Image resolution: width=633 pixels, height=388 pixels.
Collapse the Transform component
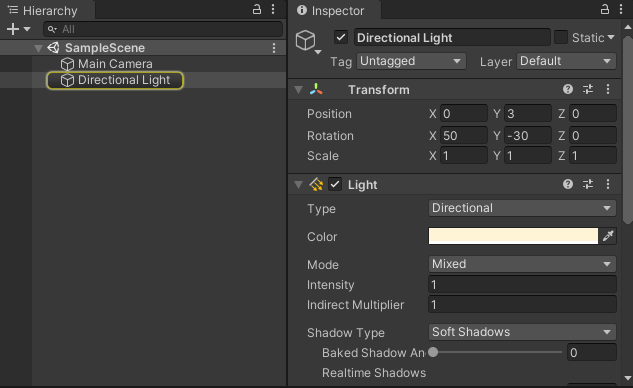(299, 90)
